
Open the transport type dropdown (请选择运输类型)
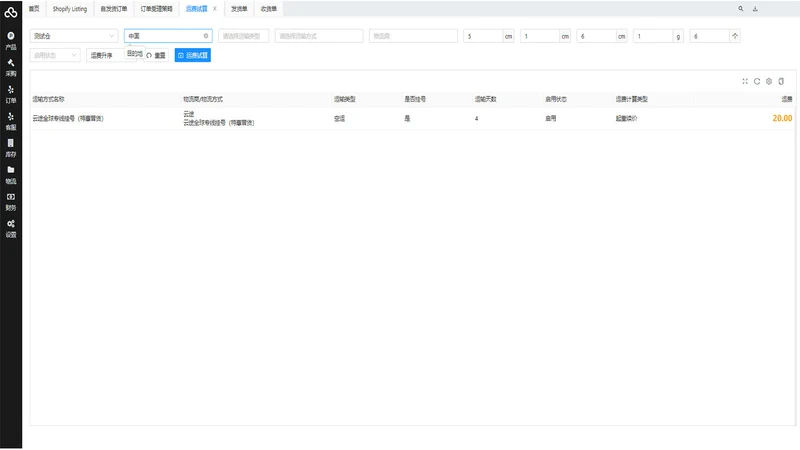(243, 36)
